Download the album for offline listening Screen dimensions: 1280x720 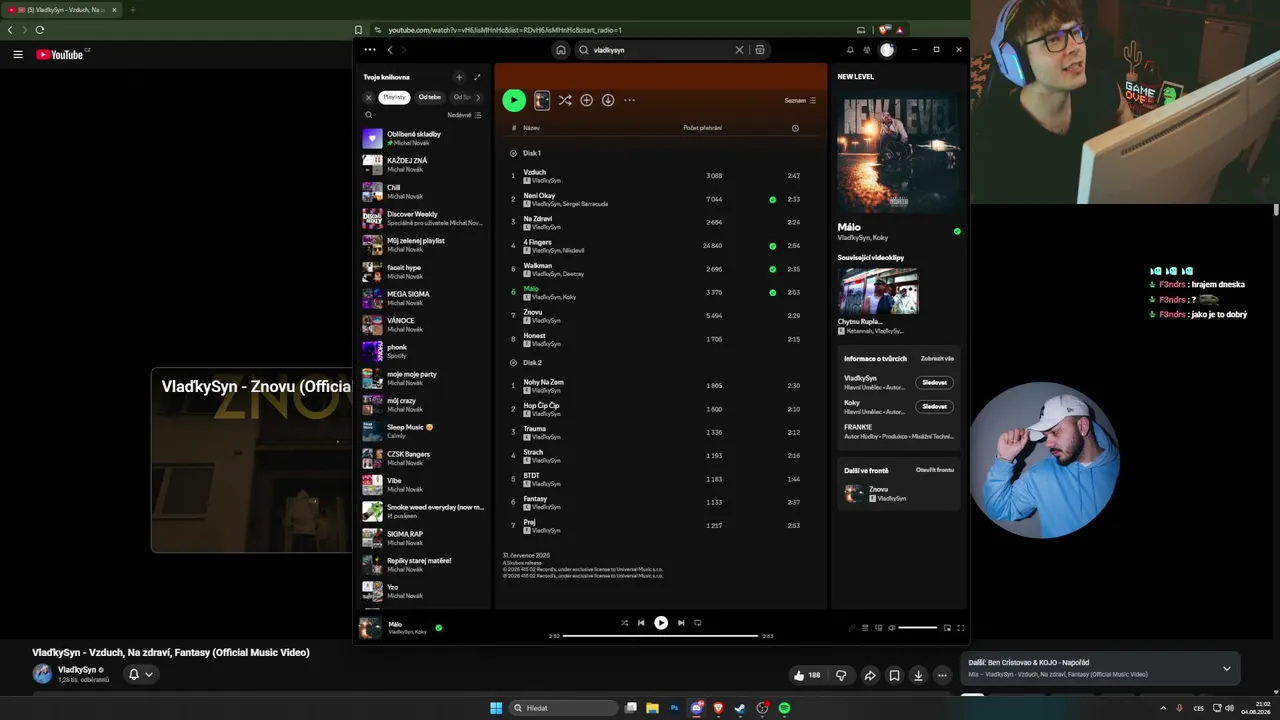click(608, 100)
